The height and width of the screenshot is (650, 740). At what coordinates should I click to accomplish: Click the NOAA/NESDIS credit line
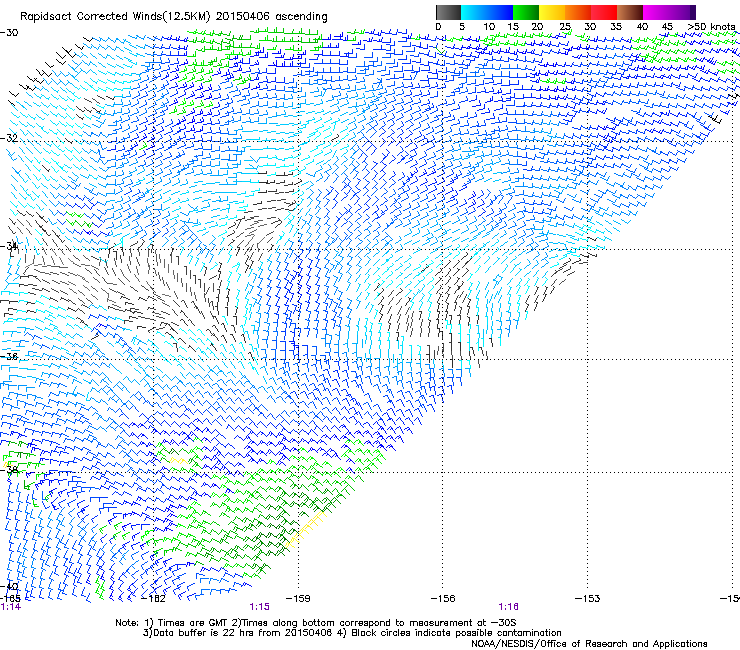tap(589, 644)
